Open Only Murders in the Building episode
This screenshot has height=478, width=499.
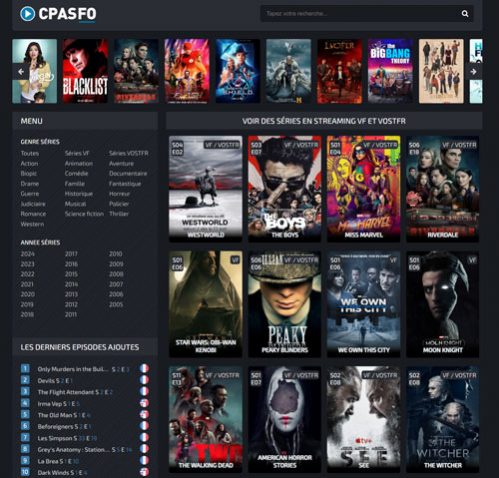(83, 369)
